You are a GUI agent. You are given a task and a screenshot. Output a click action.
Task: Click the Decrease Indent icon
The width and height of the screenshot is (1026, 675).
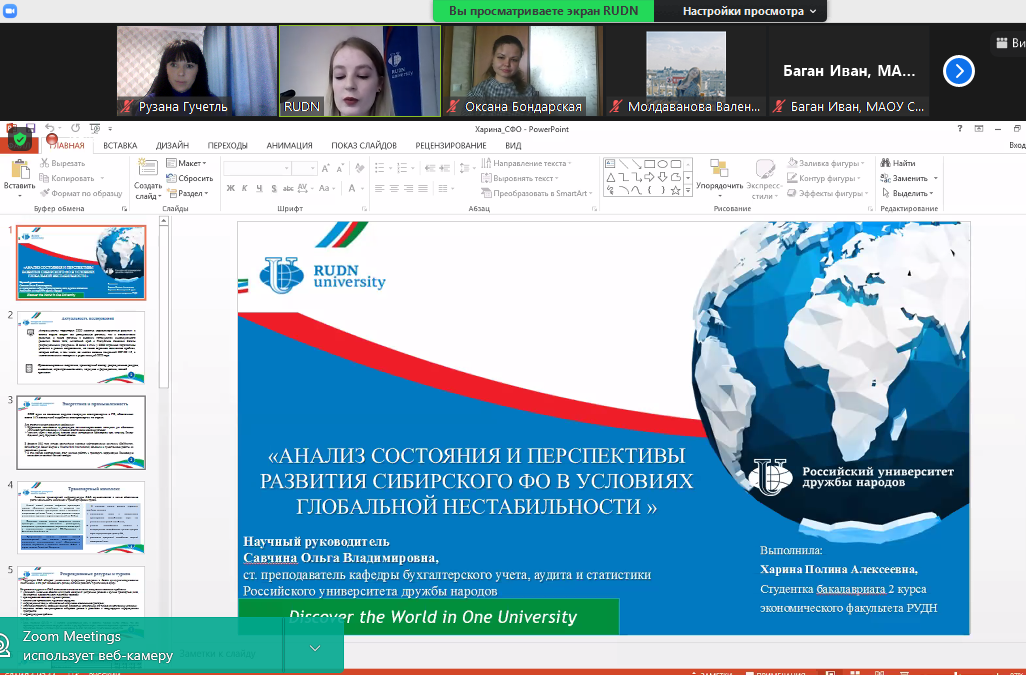pyautogui.click(x=429, y=169)
